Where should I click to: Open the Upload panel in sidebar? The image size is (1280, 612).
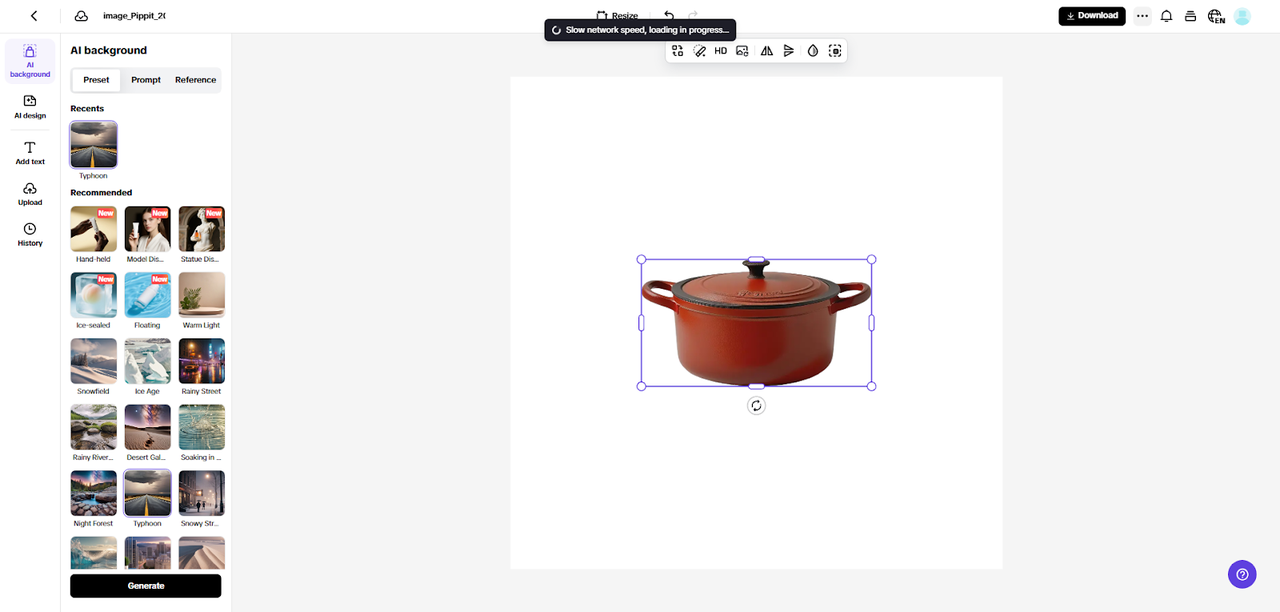[x=30, y=193]
